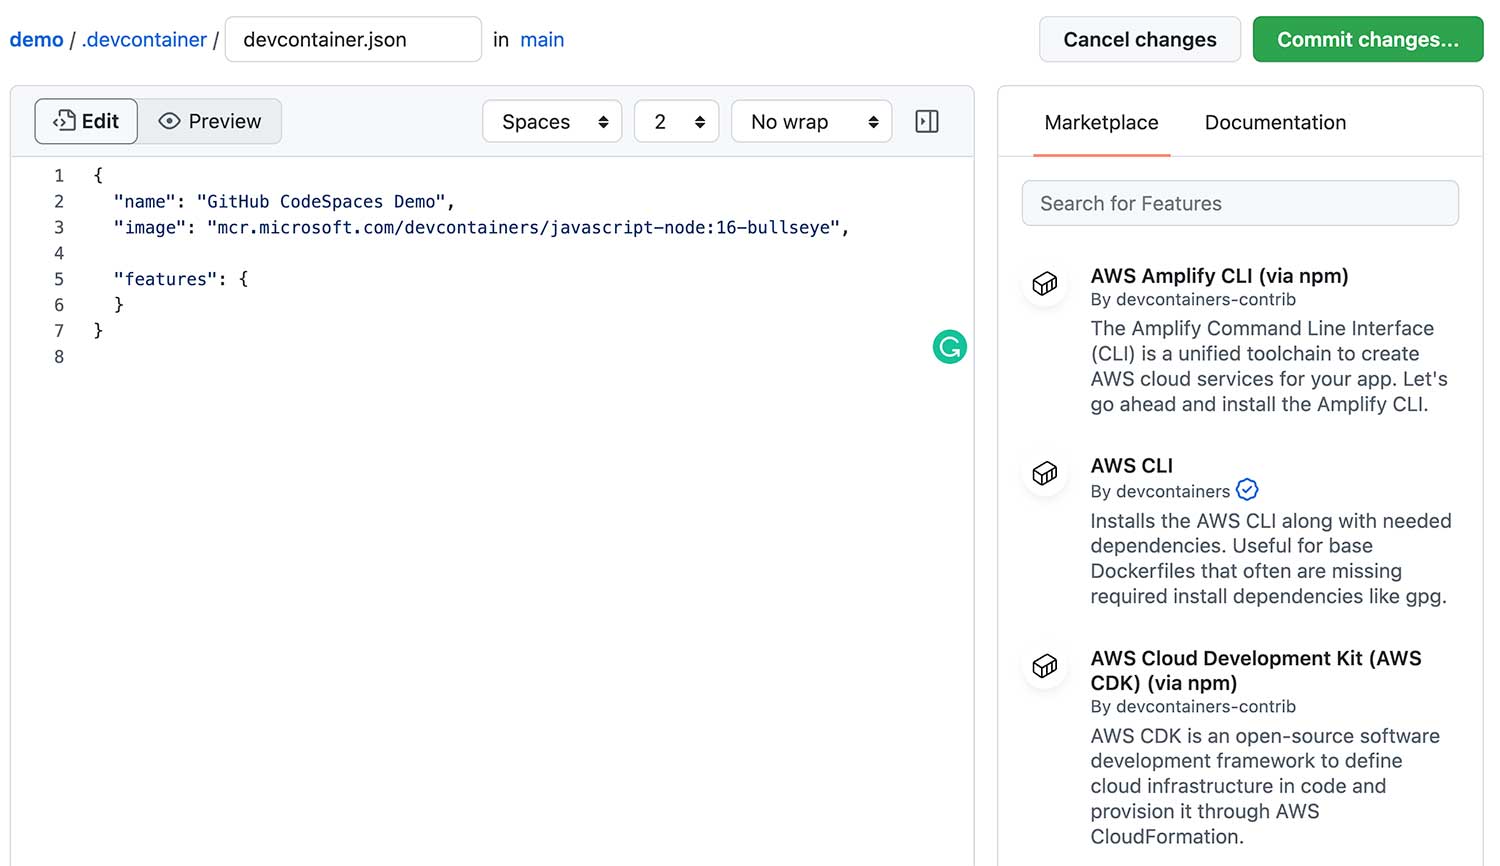
Task: Switch to Edit mode
Action: (x=87, y=122)
